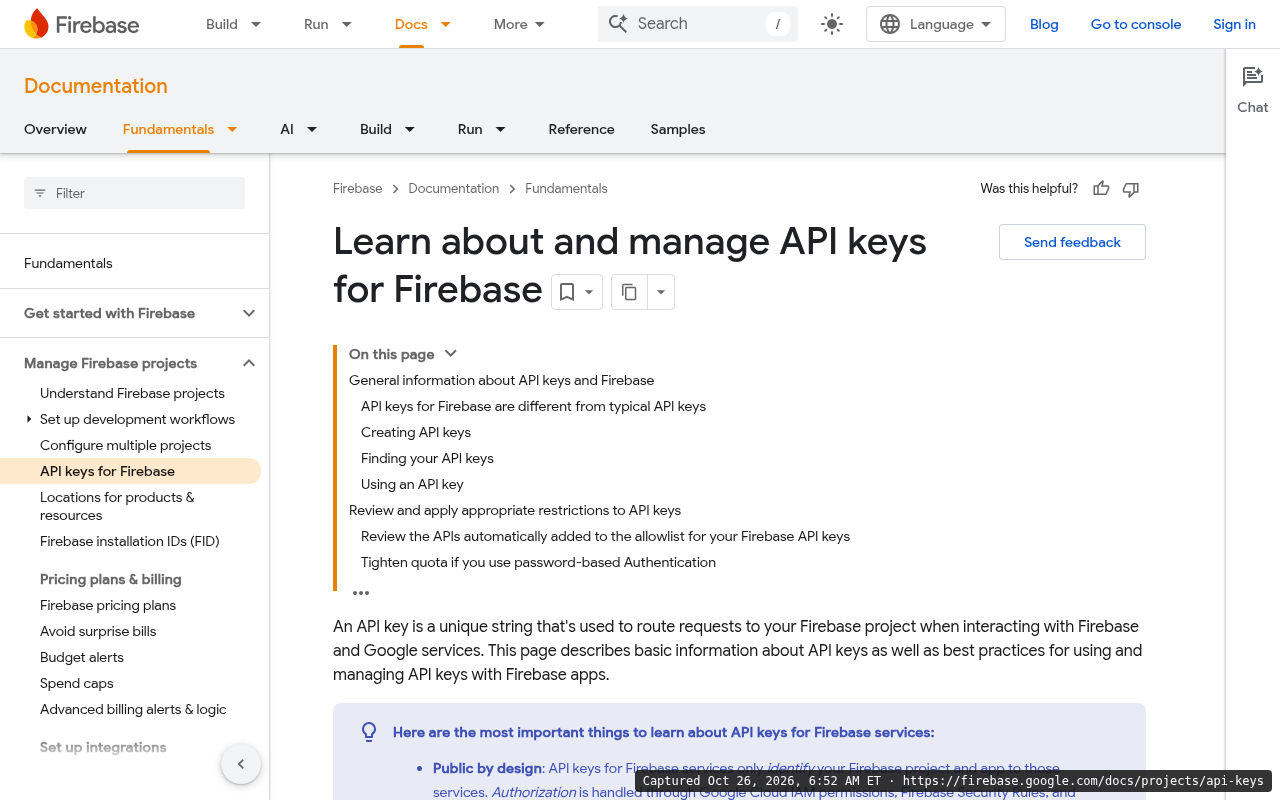Open the copy options dropdown arrow

click(661, 292)
